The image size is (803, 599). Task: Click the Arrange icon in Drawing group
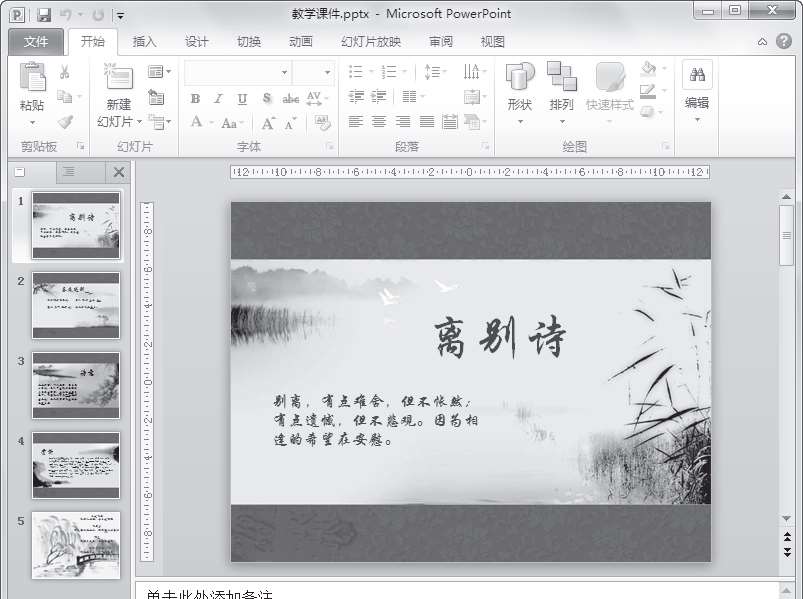coord(561,78)
